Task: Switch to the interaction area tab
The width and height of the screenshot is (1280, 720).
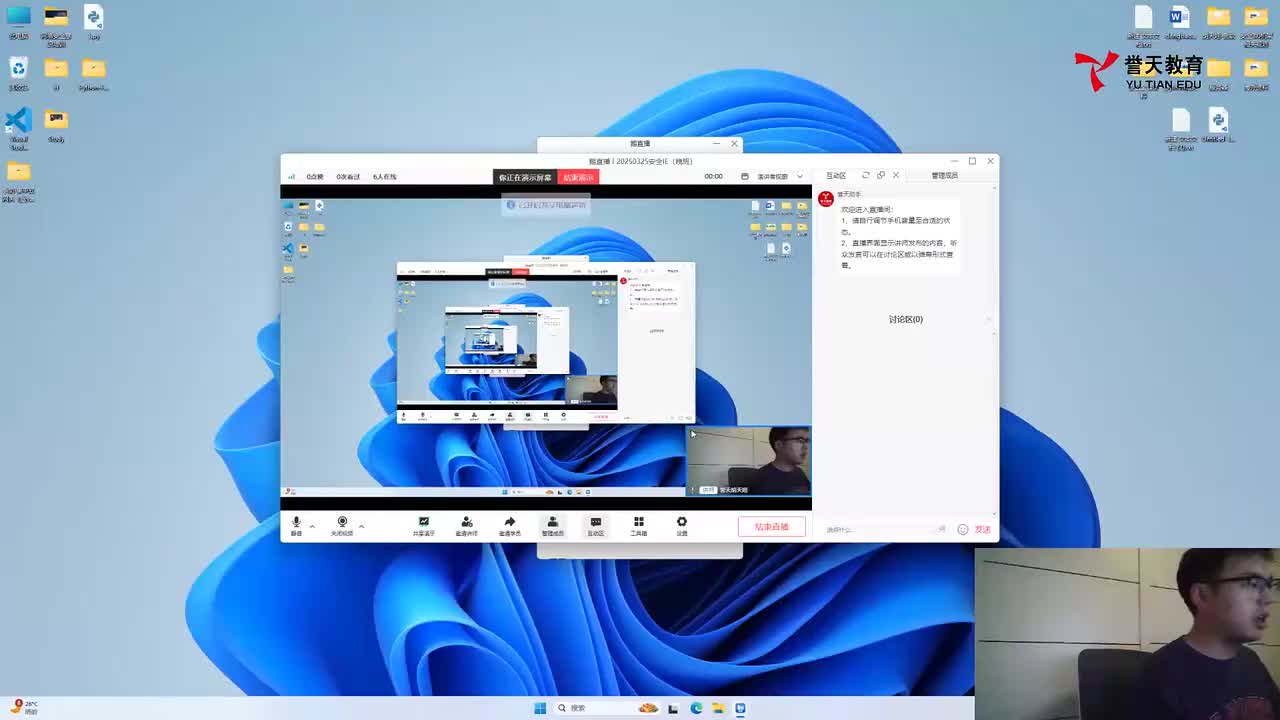Action: click(836, 176)
